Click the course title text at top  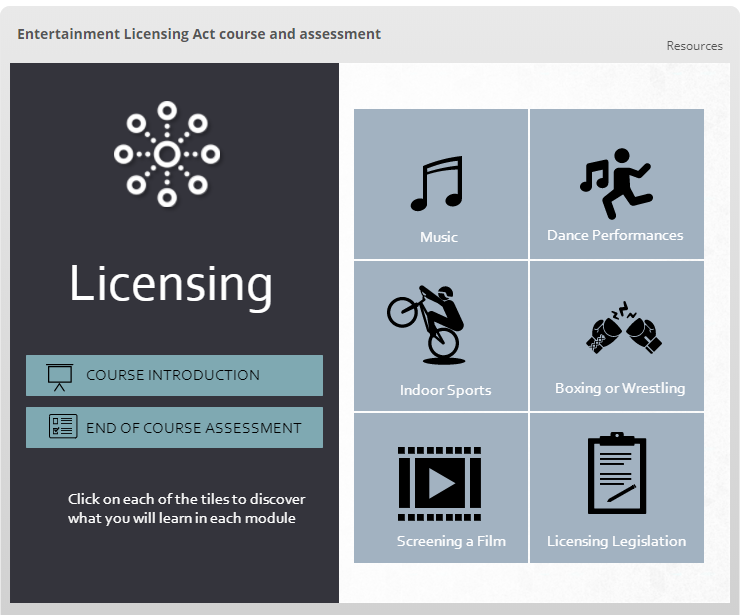pyautogui.click(x=199, y=34)
